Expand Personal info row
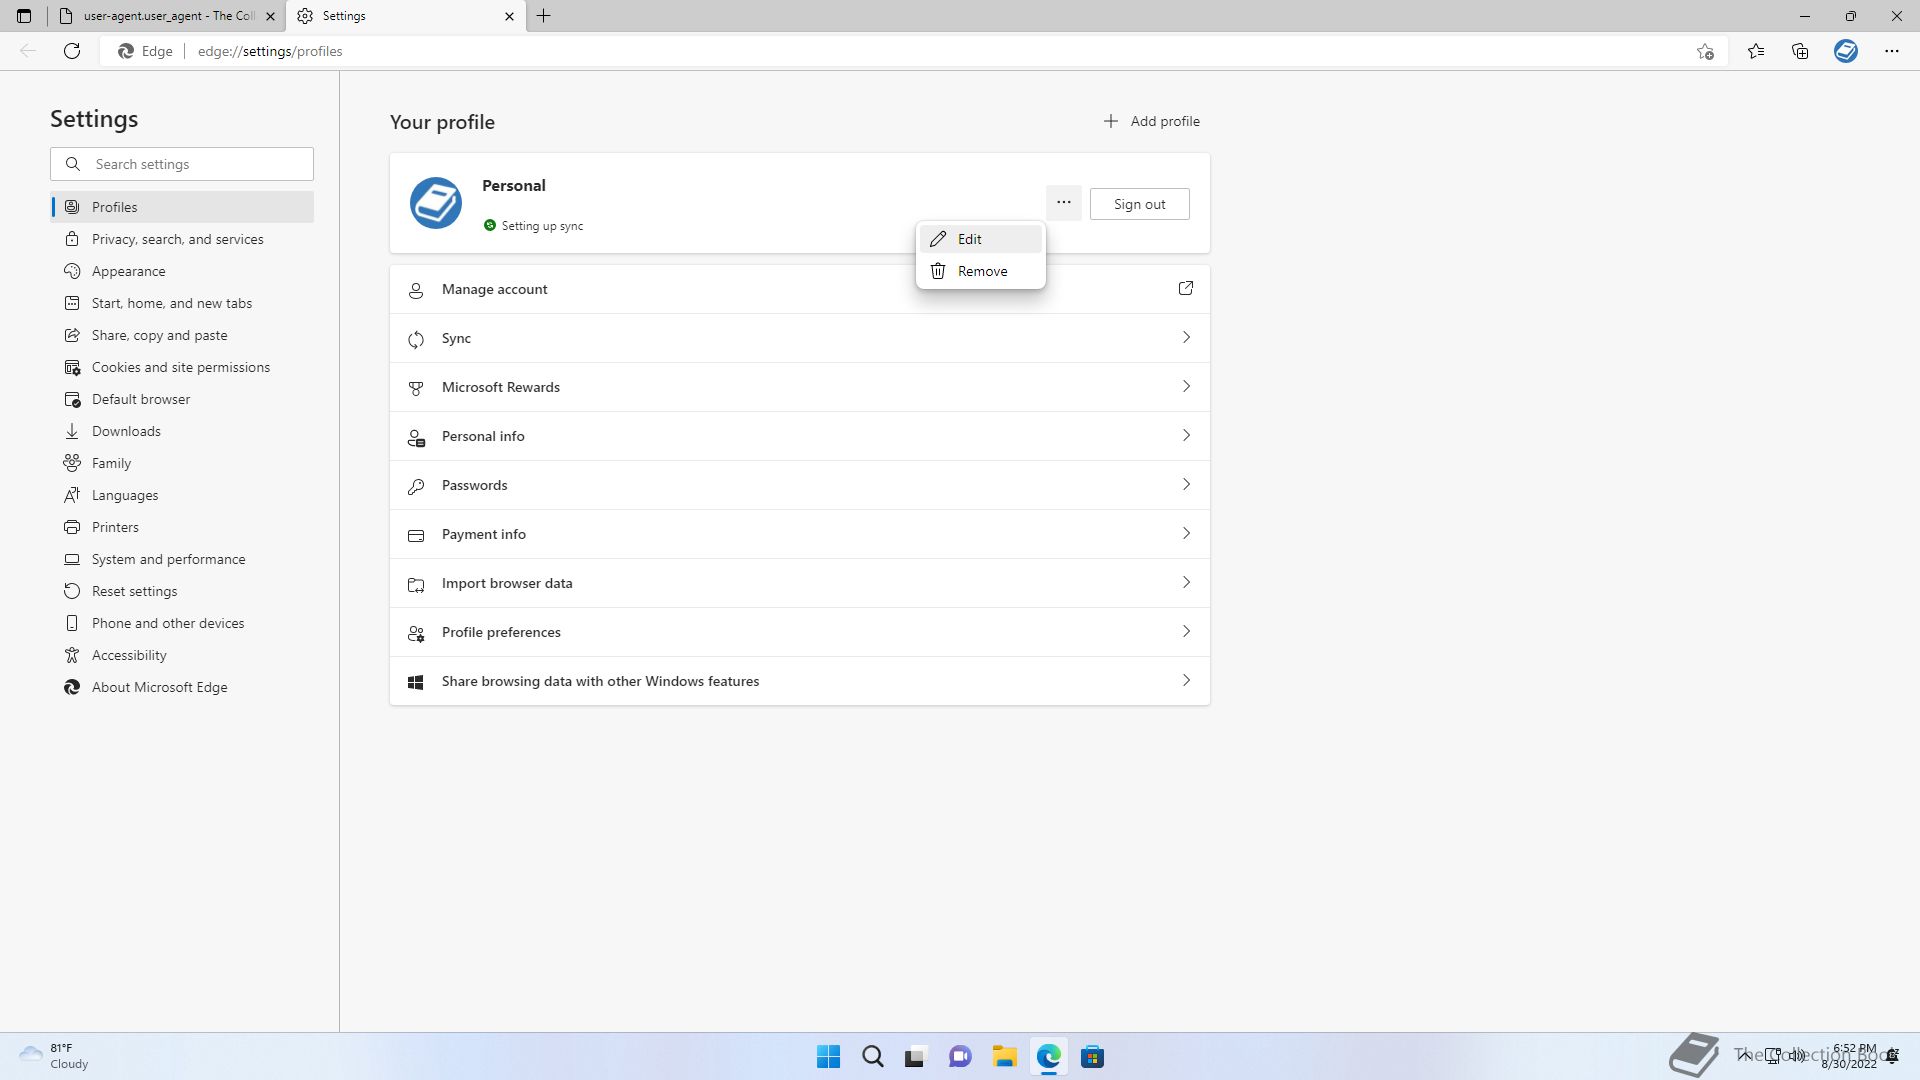The image size is (1920, 1080). [800, 436]
